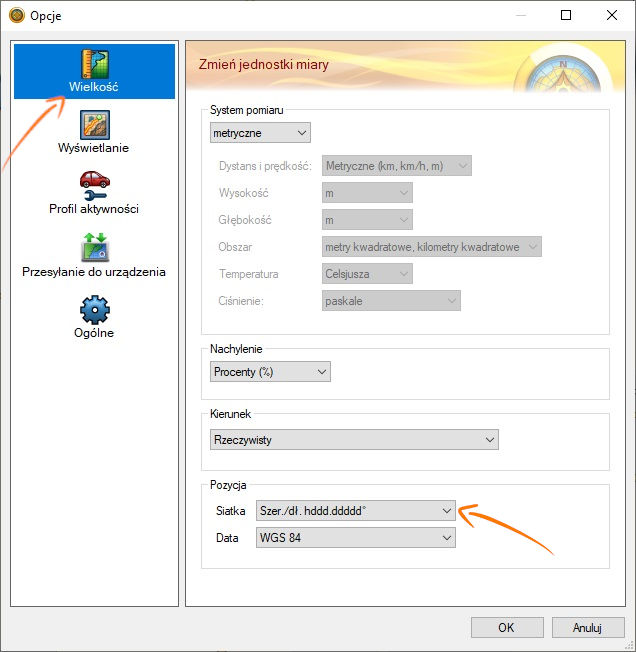Viewport: 636px width, 652px height.
Task: Click the Opcje title bar app icon
Action: tap(16, 16)
